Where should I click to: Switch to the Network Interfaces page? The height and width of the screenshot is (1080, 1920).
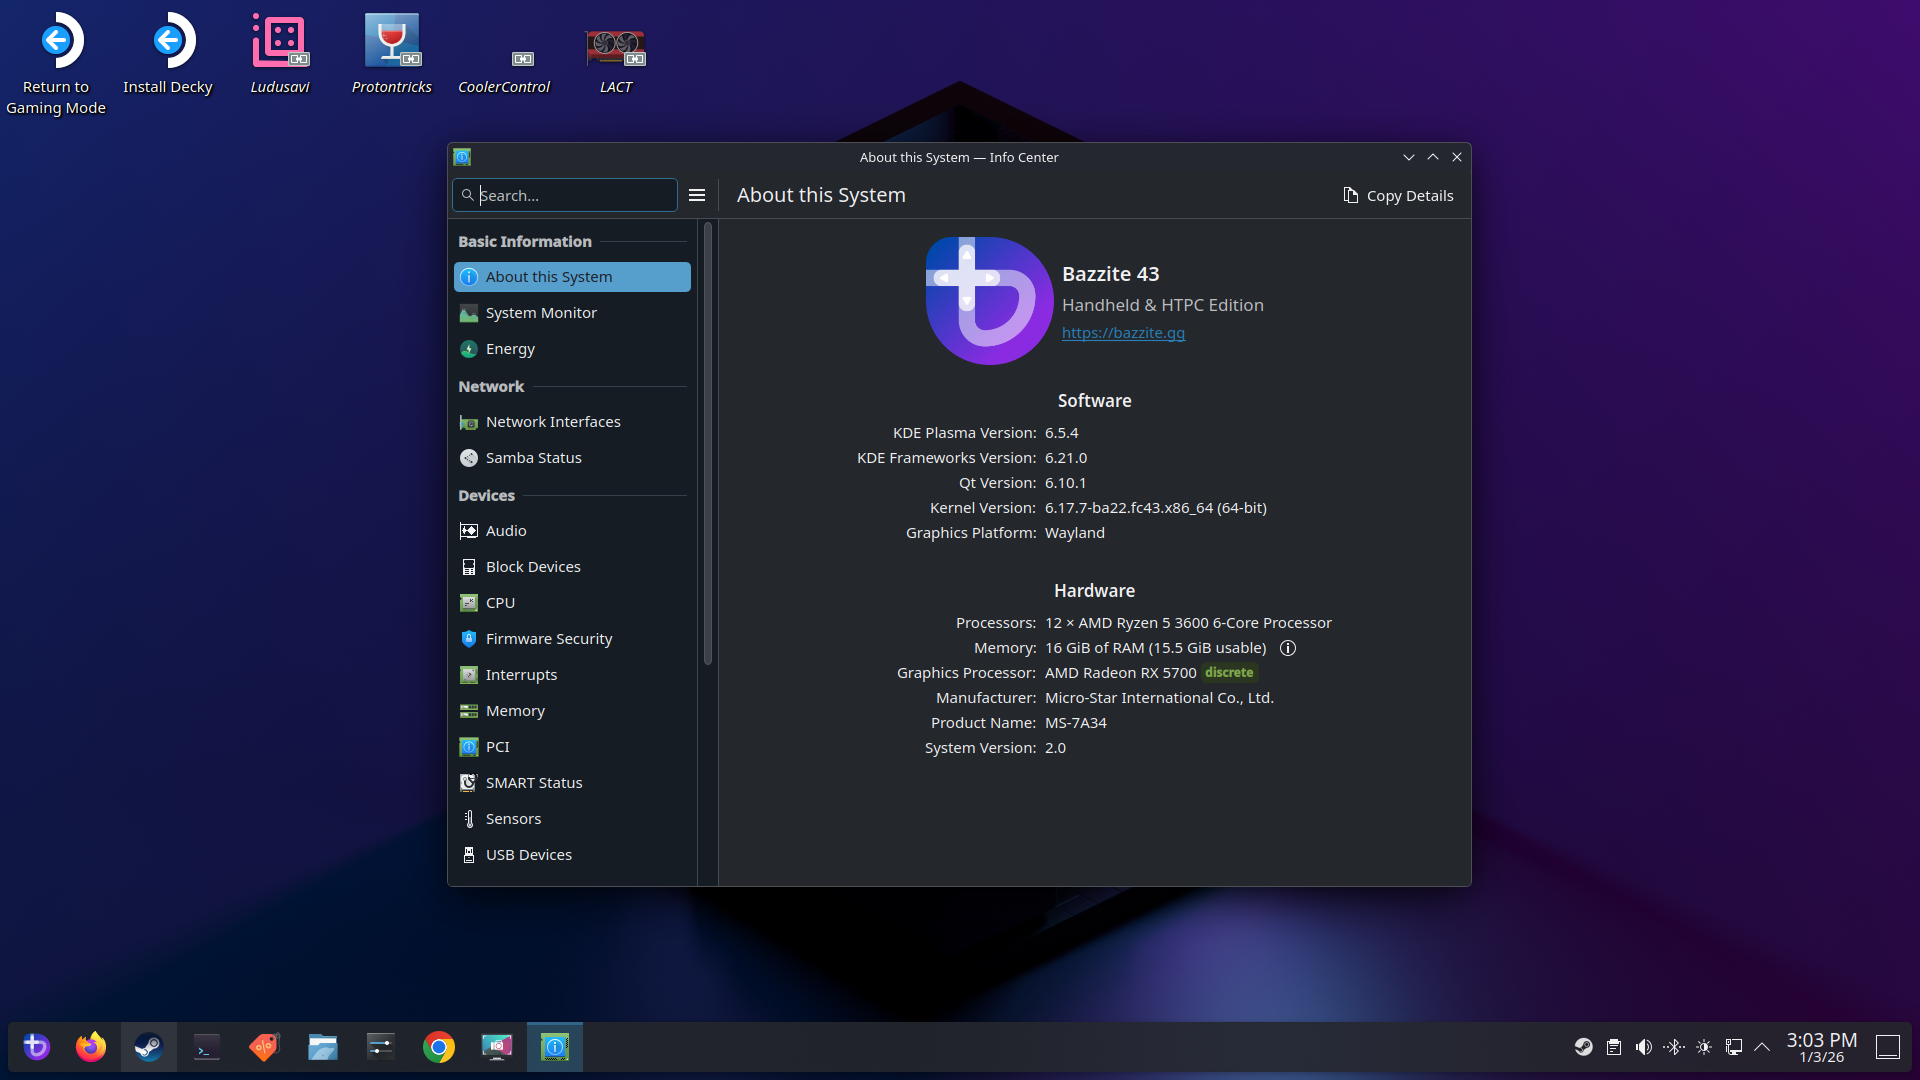tap(552, 422)
